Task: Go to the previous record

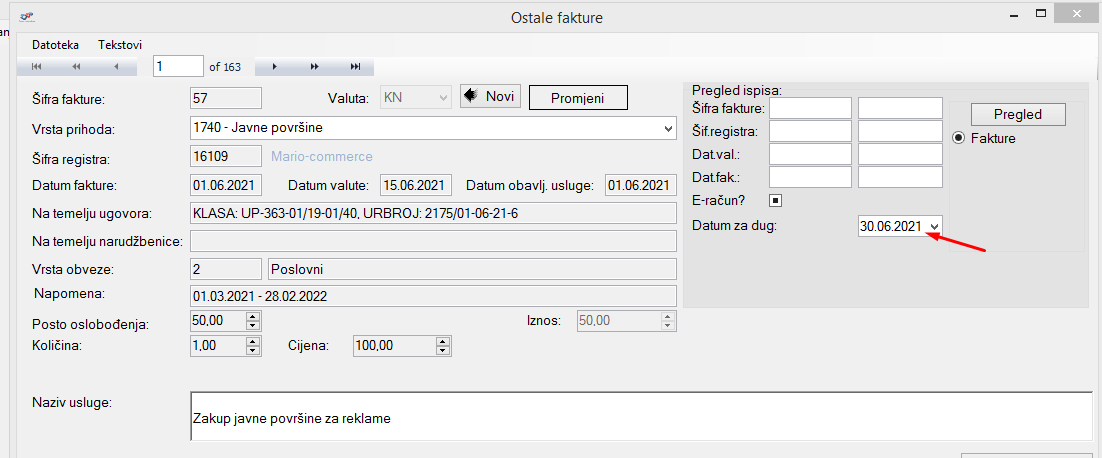Action: 116,67
